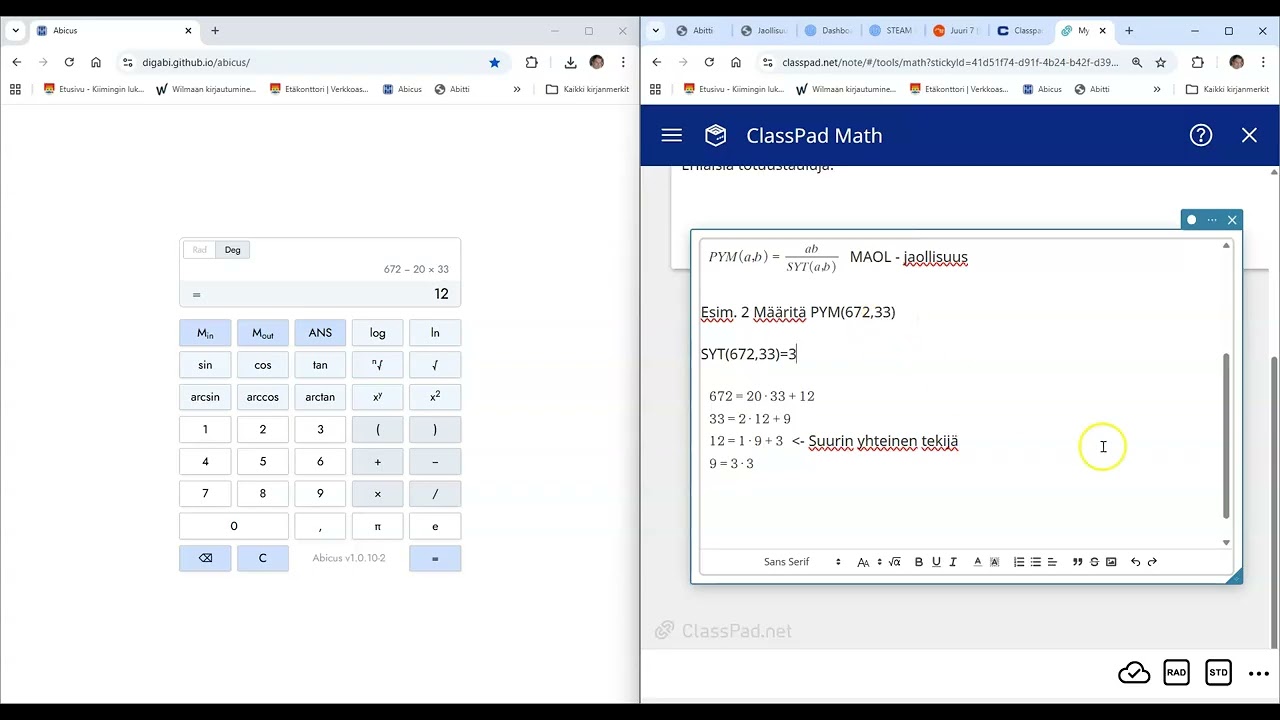Image resolution: width=1280 pixels, height=720 pixels.
Task: Open new tab in ClassPad browser window
Action: click(x=1129, y=31)
